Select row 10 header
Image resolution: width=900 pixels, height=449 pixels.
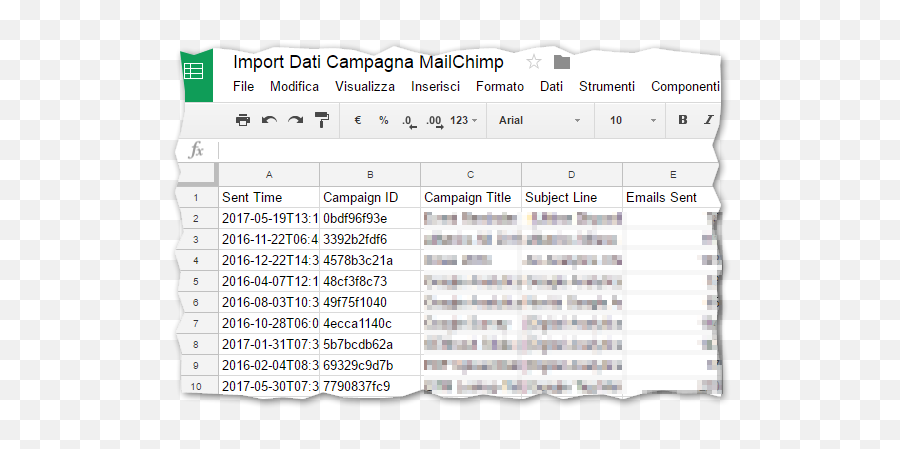pyautogui.click(x=199, y=386)
